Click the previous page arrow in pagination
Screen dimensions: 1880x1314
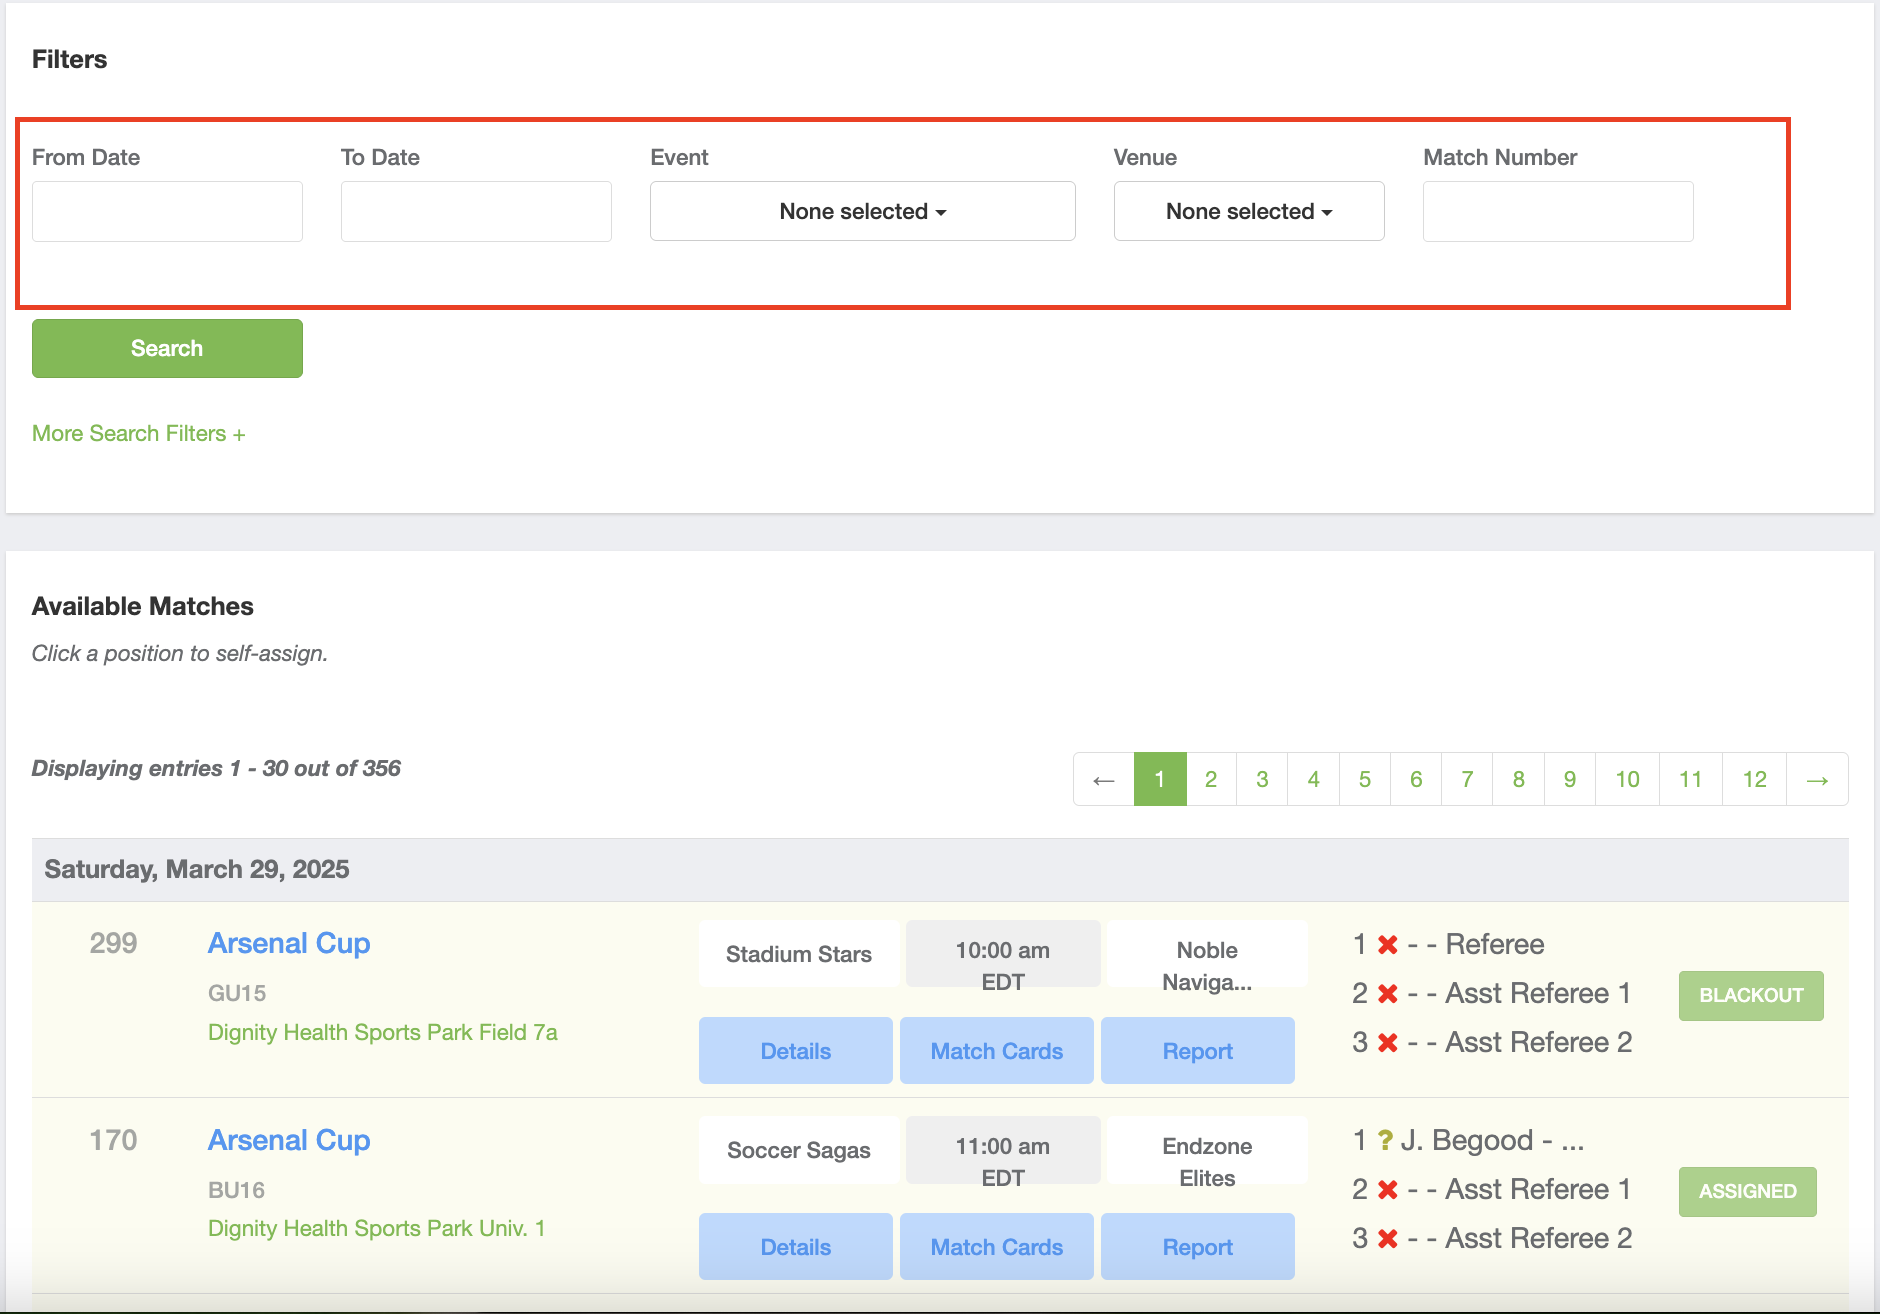[1103, 779]
